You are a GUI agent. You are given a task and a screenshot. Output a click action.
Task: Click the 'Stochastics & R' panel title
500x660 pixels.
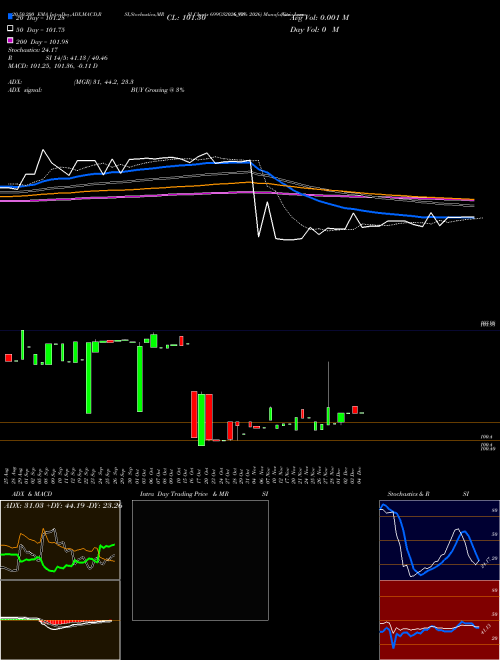click(408, 494)
